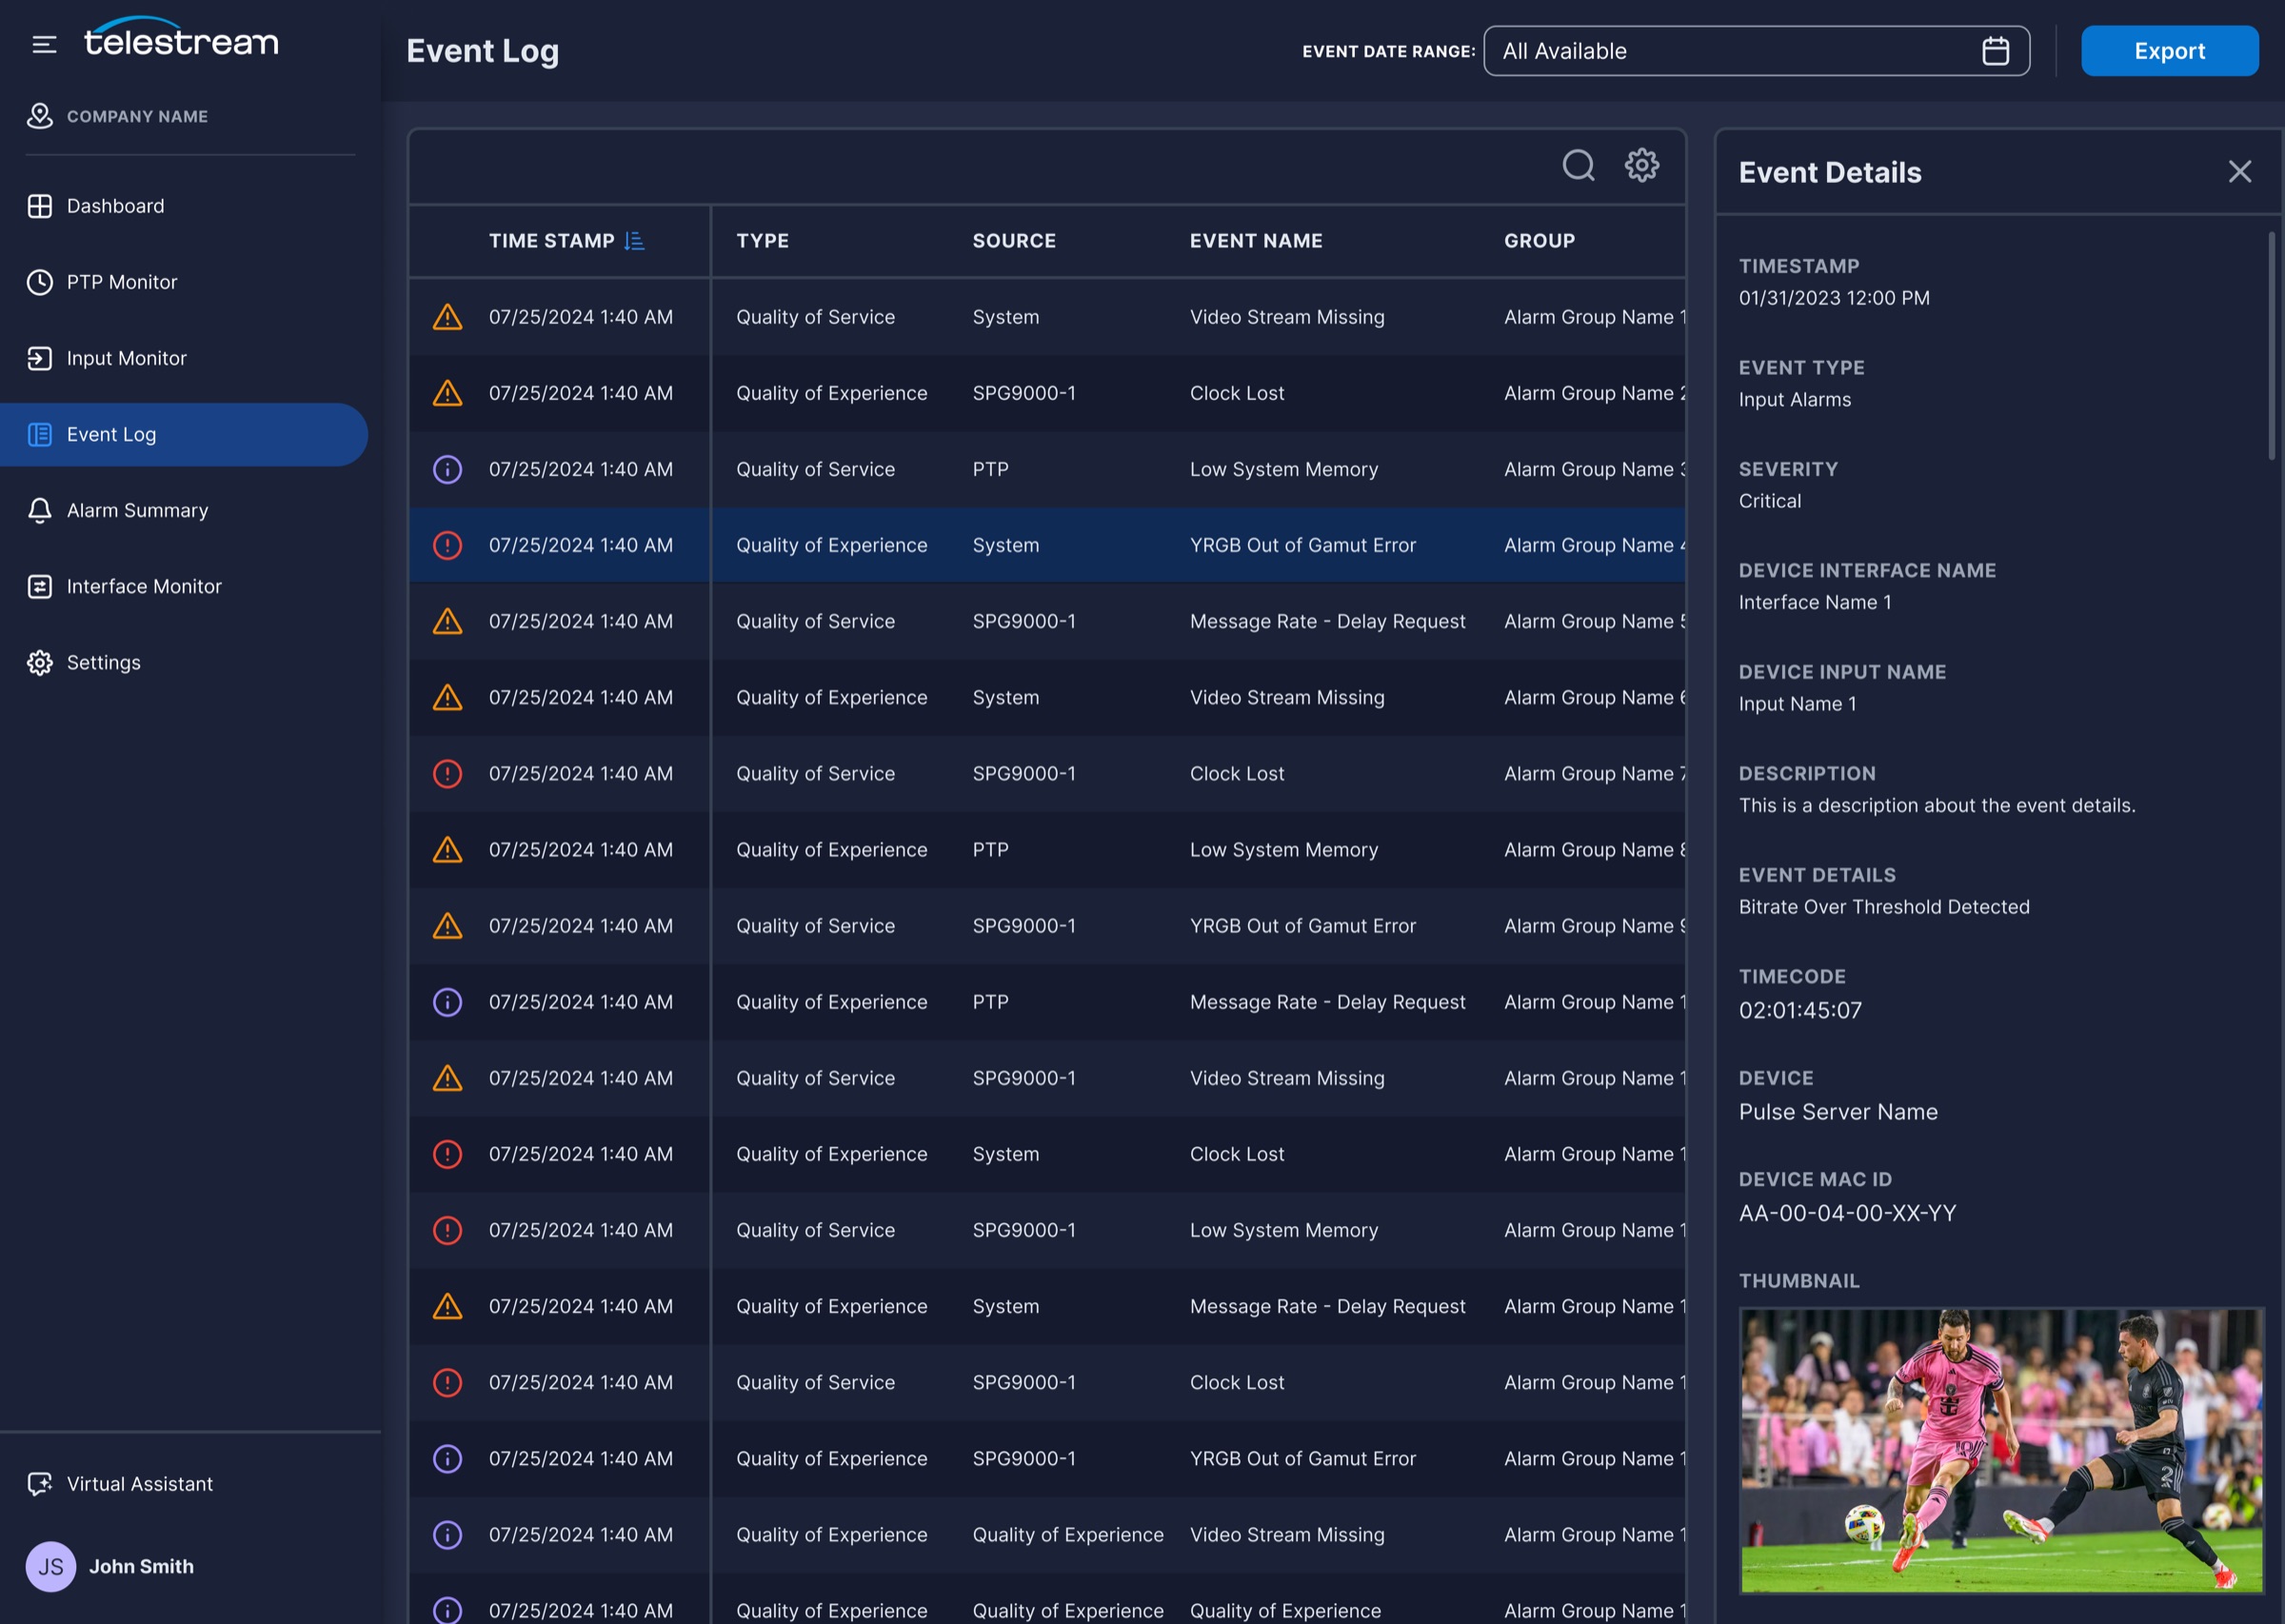This screenshot has height=1624, width=2285.
Task: Click info icon on the PTP Low System Memory Quality of Service row
Action: click(447, 469)
